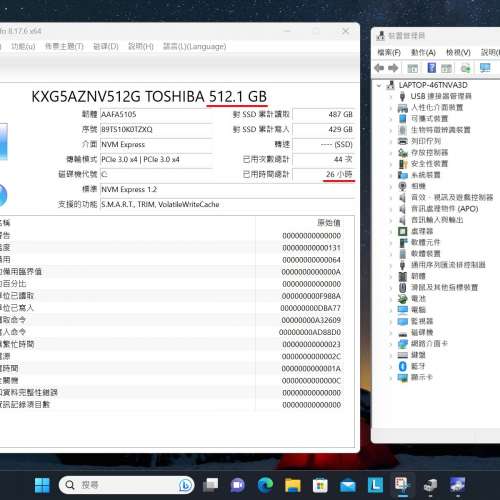The image size is (500, 500).
Task: Expand the 磁碟機 disk drives node
Action: [391, 333]
